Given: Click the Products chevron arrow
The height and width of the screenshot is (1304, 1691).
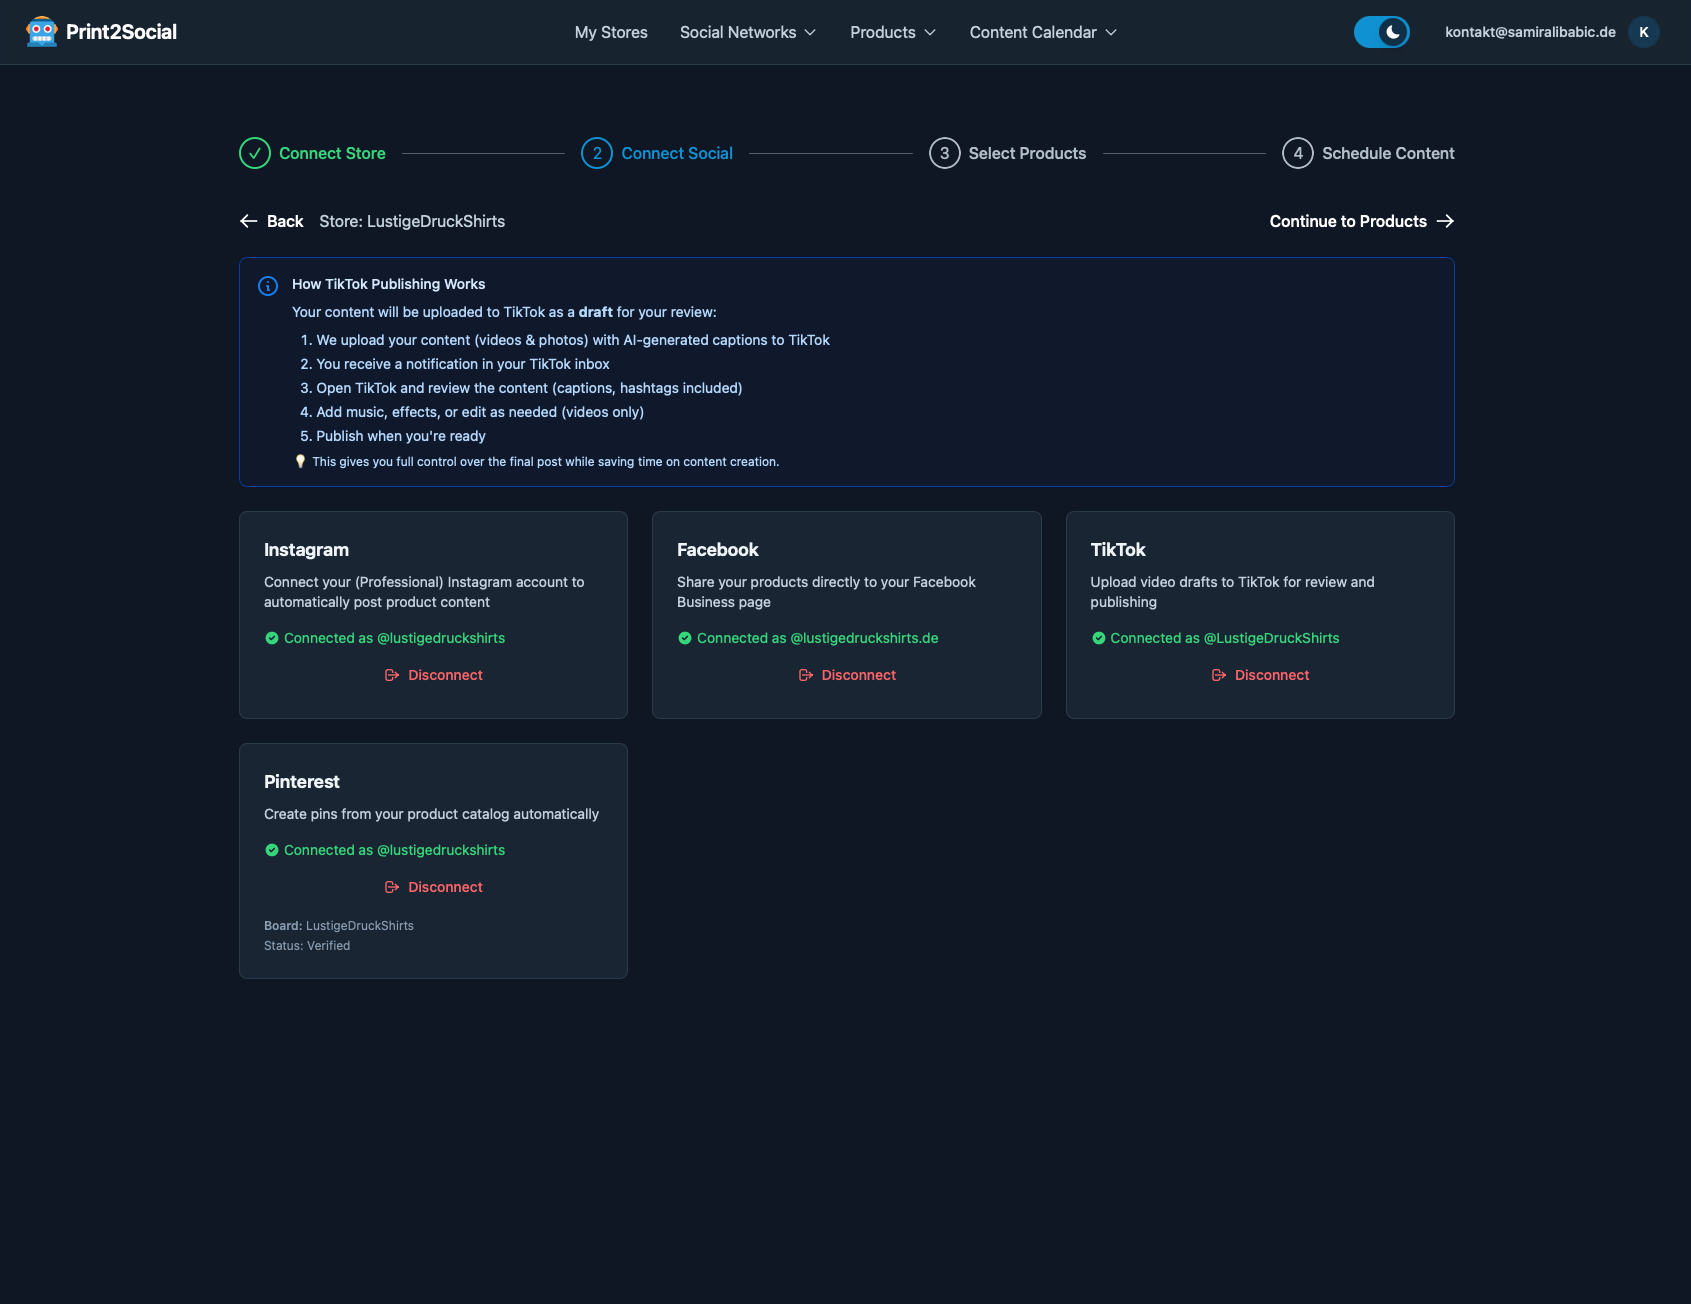Looking at the screenshot, I should [x=930, y=32].
